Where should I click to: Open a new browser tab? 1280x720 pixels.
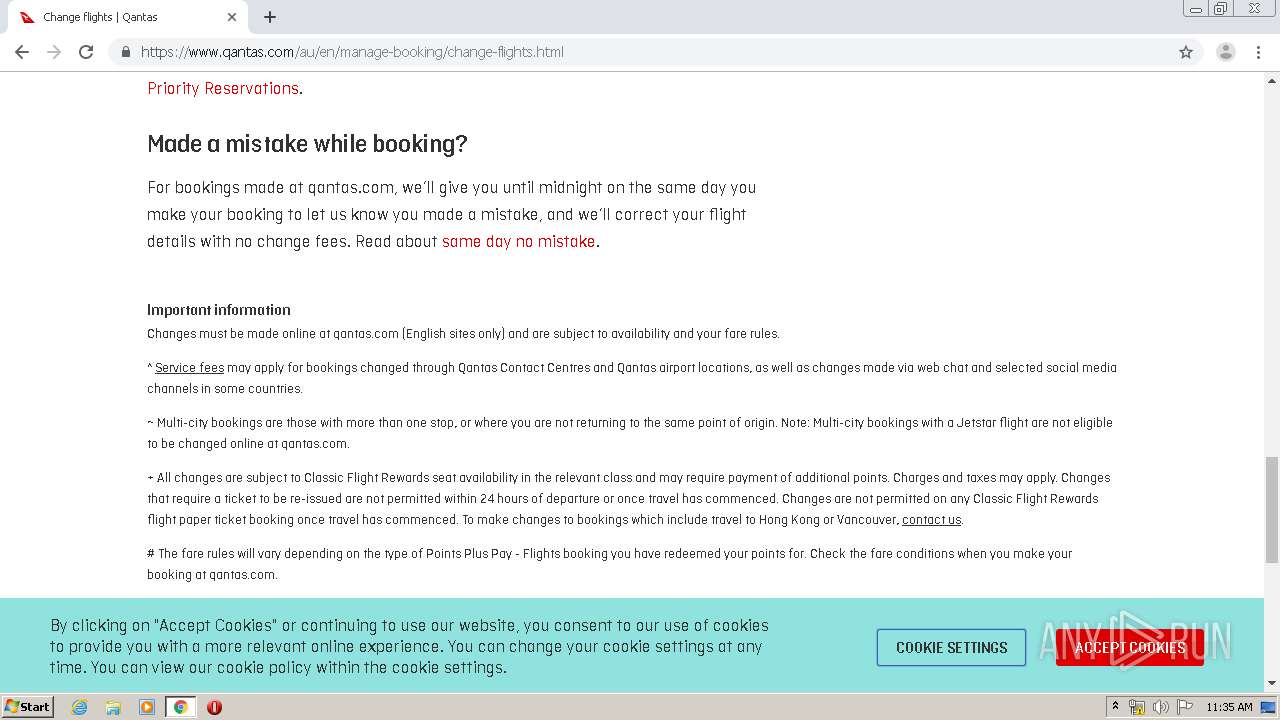(x=270, y=17)
